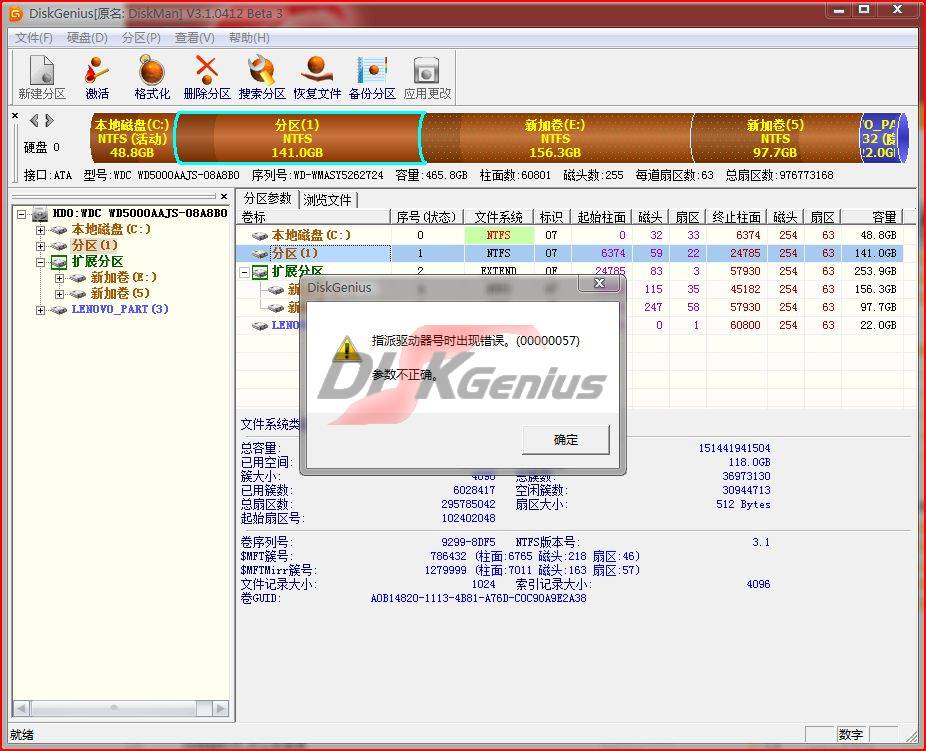The image size is (926, 751).
Task: Collapse 扩展分区 in the left tree
Action: click(40, 262)
